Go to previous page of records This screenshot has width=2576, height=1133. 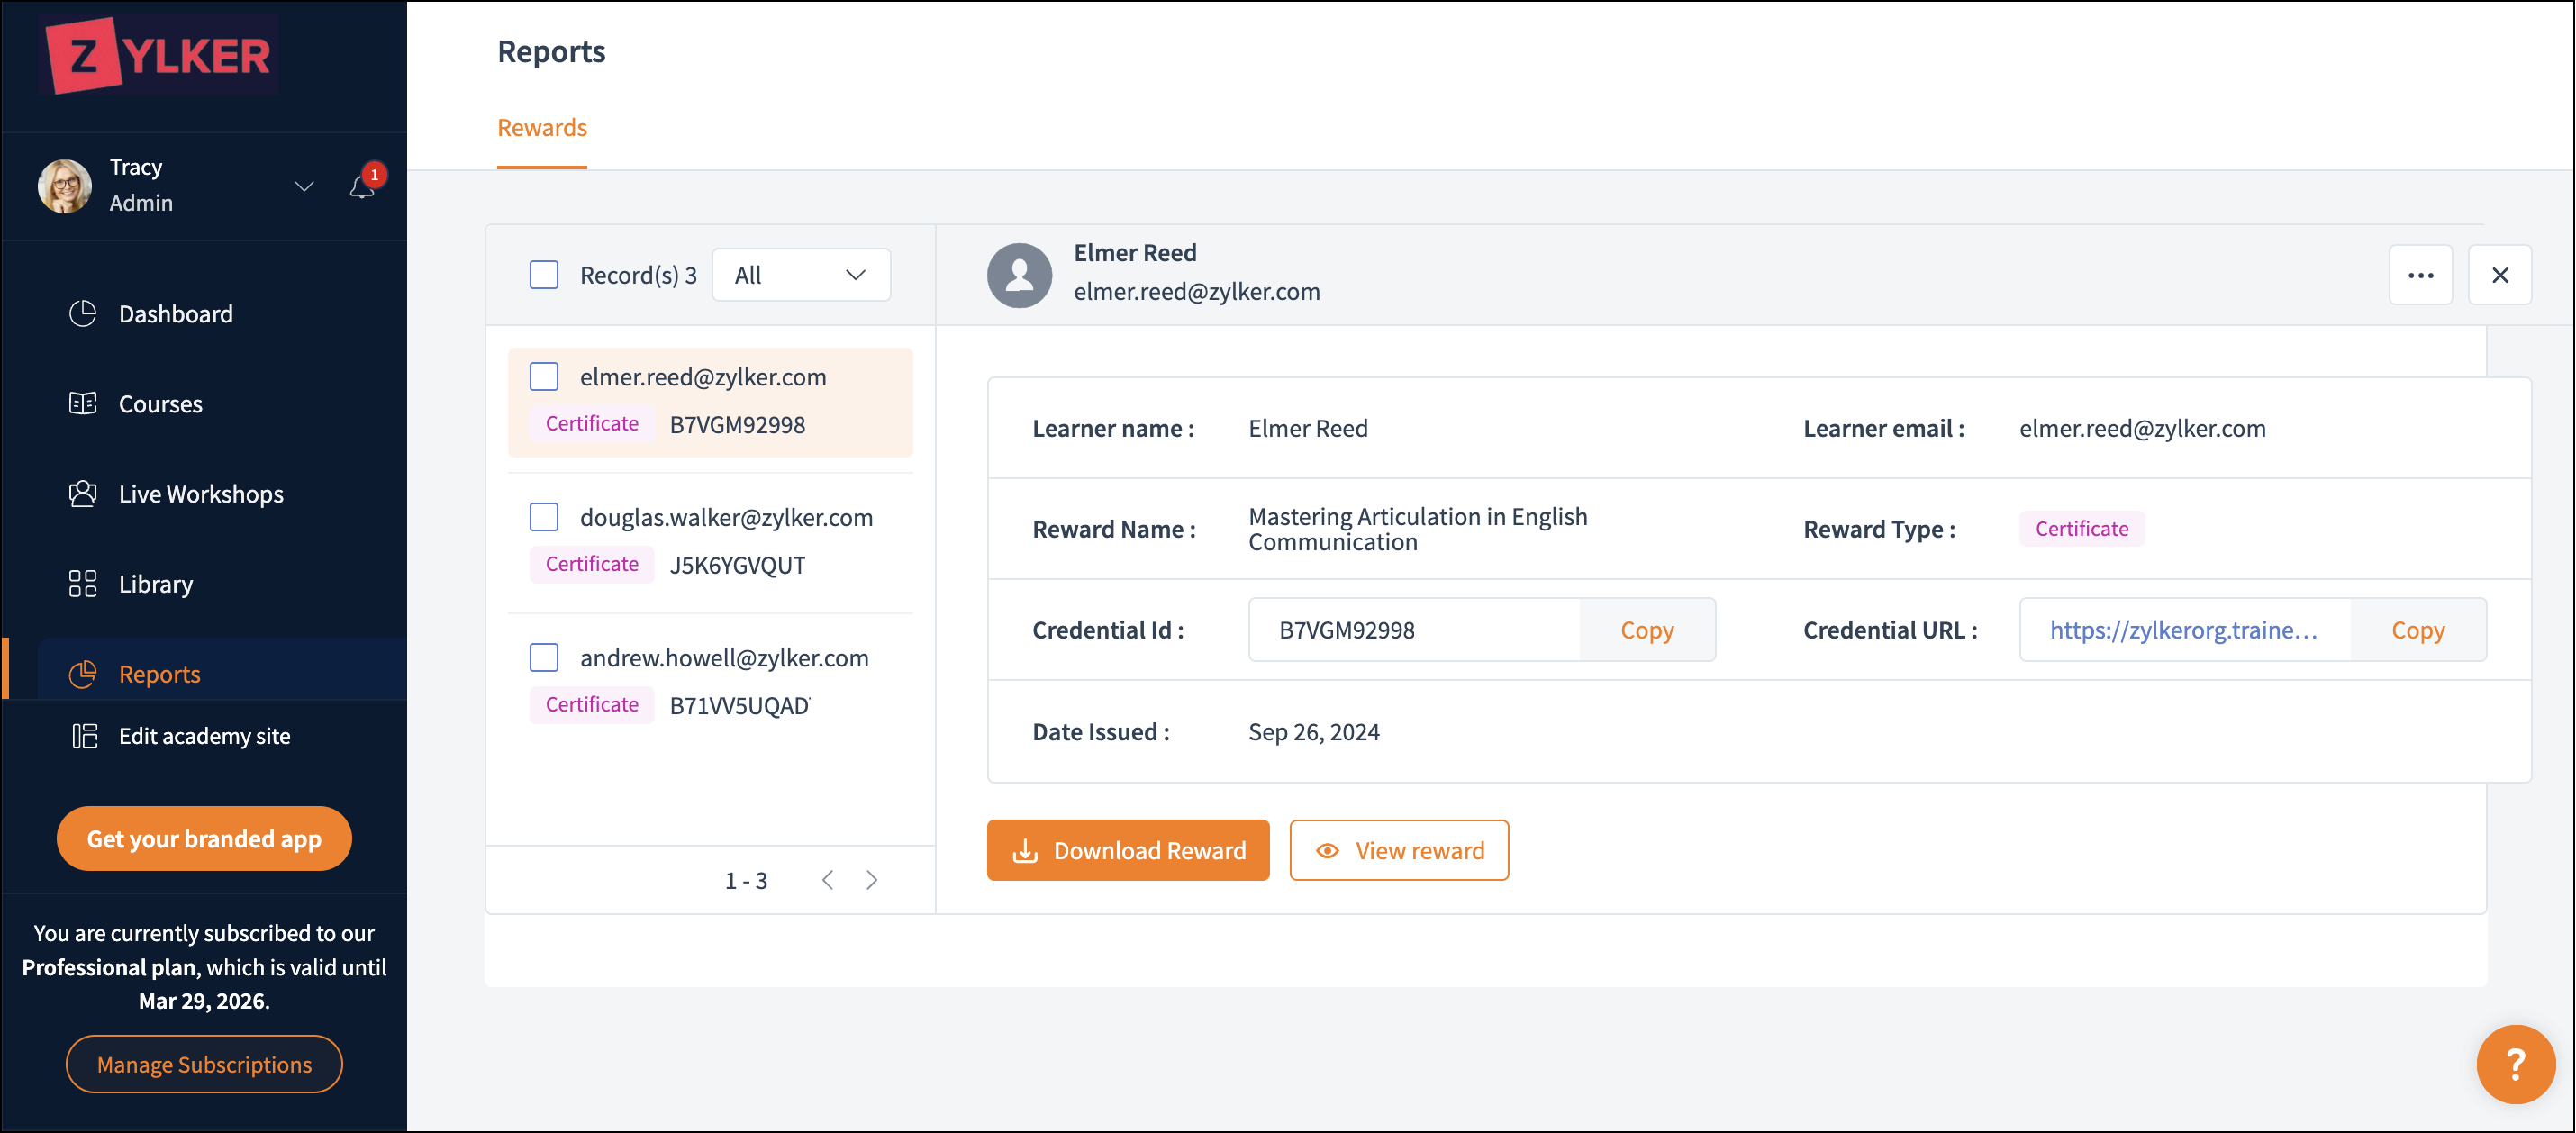[x=827, y=880]
